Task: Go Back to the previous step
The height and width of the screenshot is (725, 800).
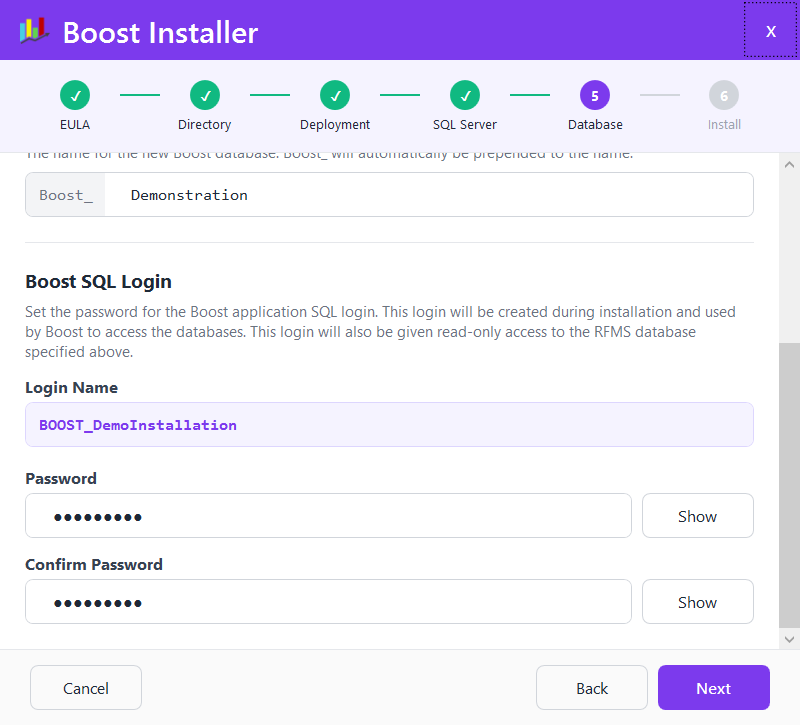Action: pyautogui.click(x=592, y=688)
